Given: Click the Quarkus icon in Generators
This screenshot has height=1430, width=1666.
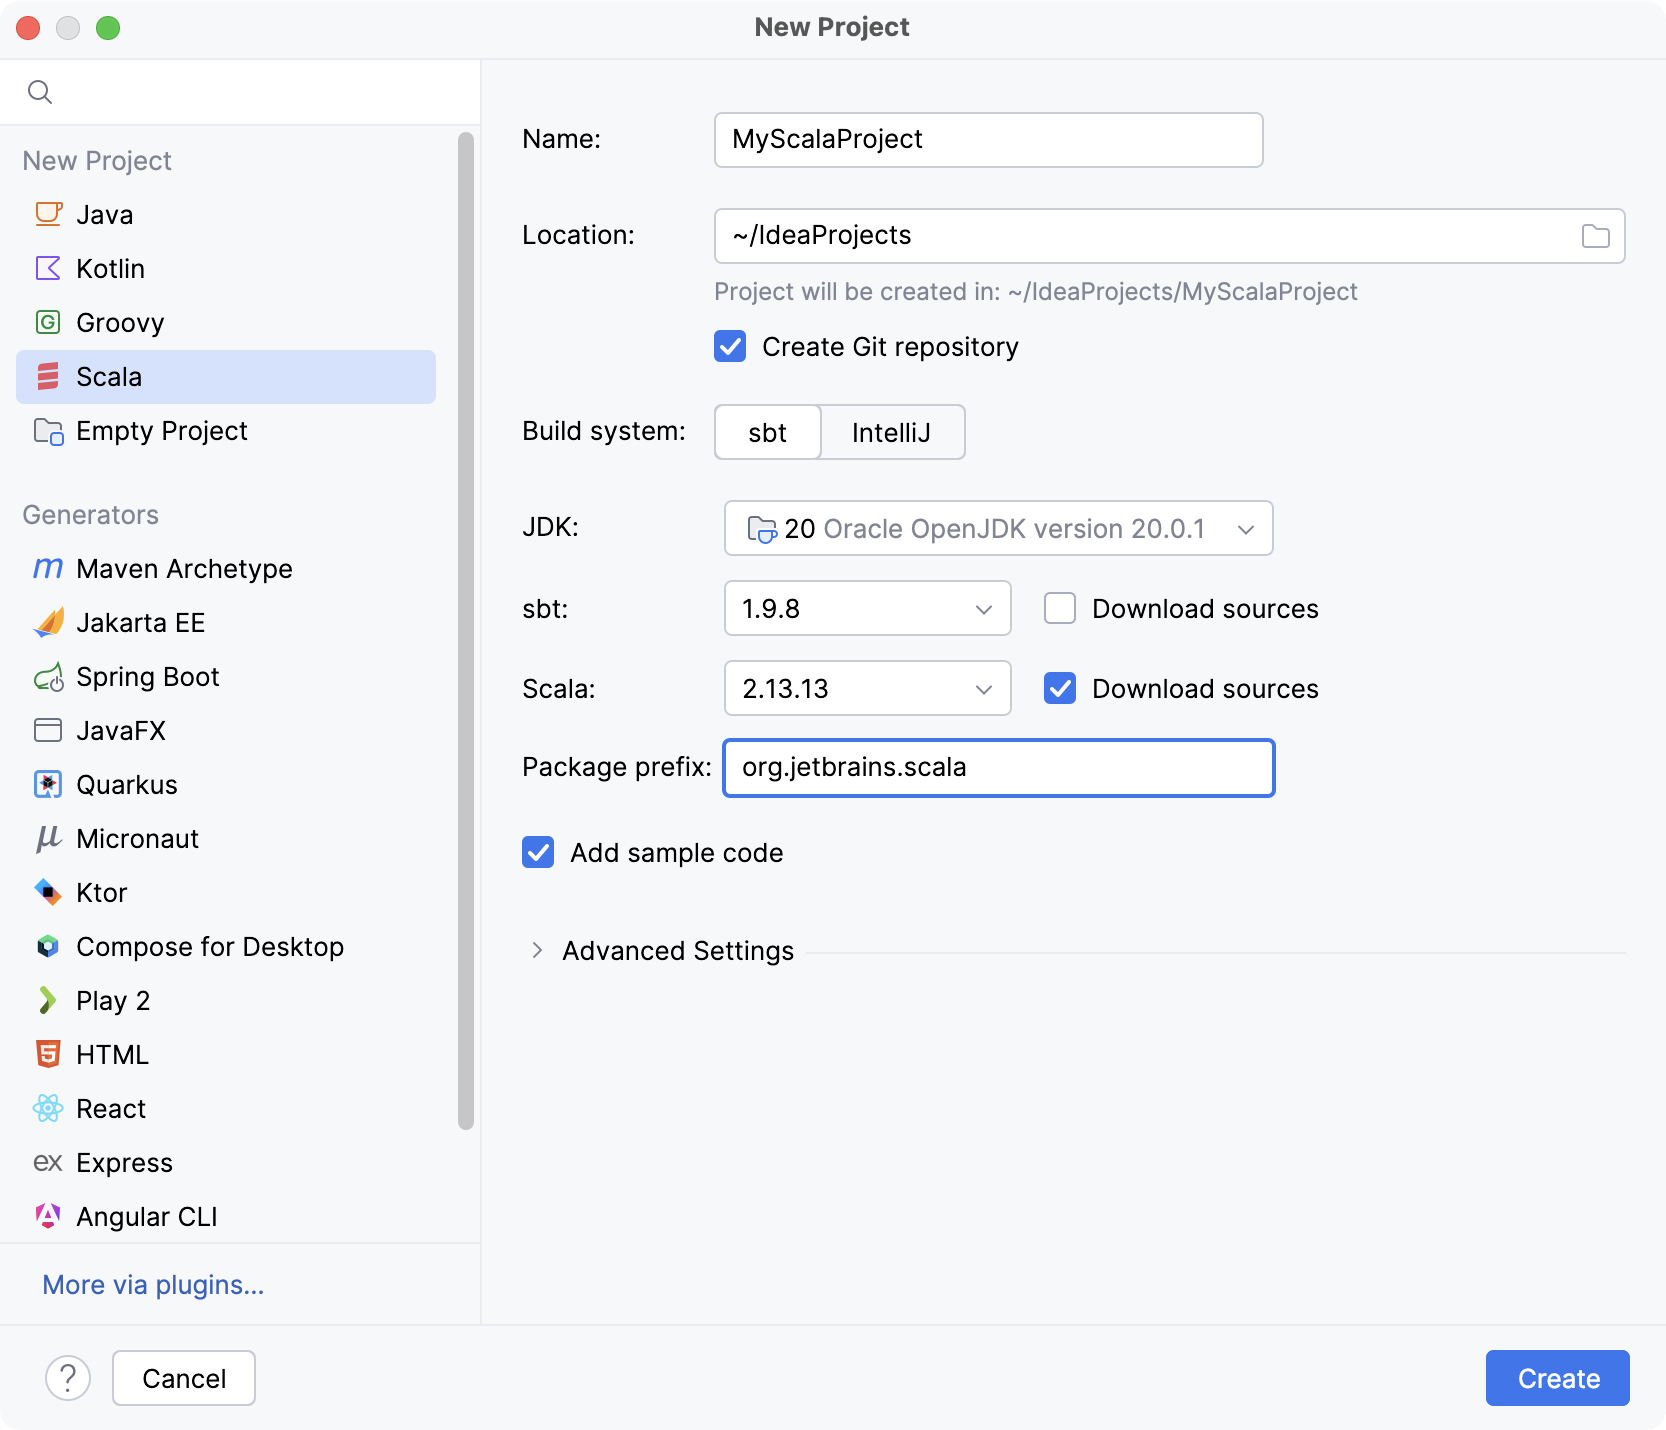Looking at the screenshot, I should pos(48,785).
